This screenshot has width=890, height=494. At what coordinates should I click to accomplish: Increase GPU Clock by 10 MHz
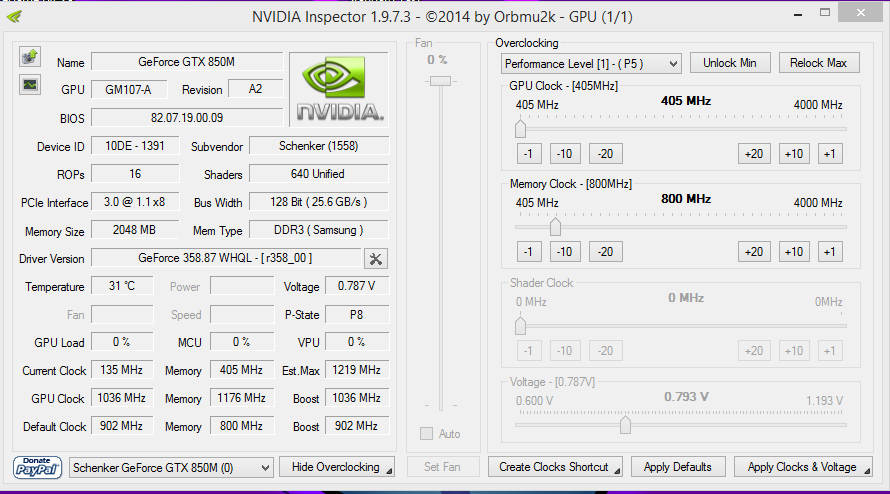(794, 154)
